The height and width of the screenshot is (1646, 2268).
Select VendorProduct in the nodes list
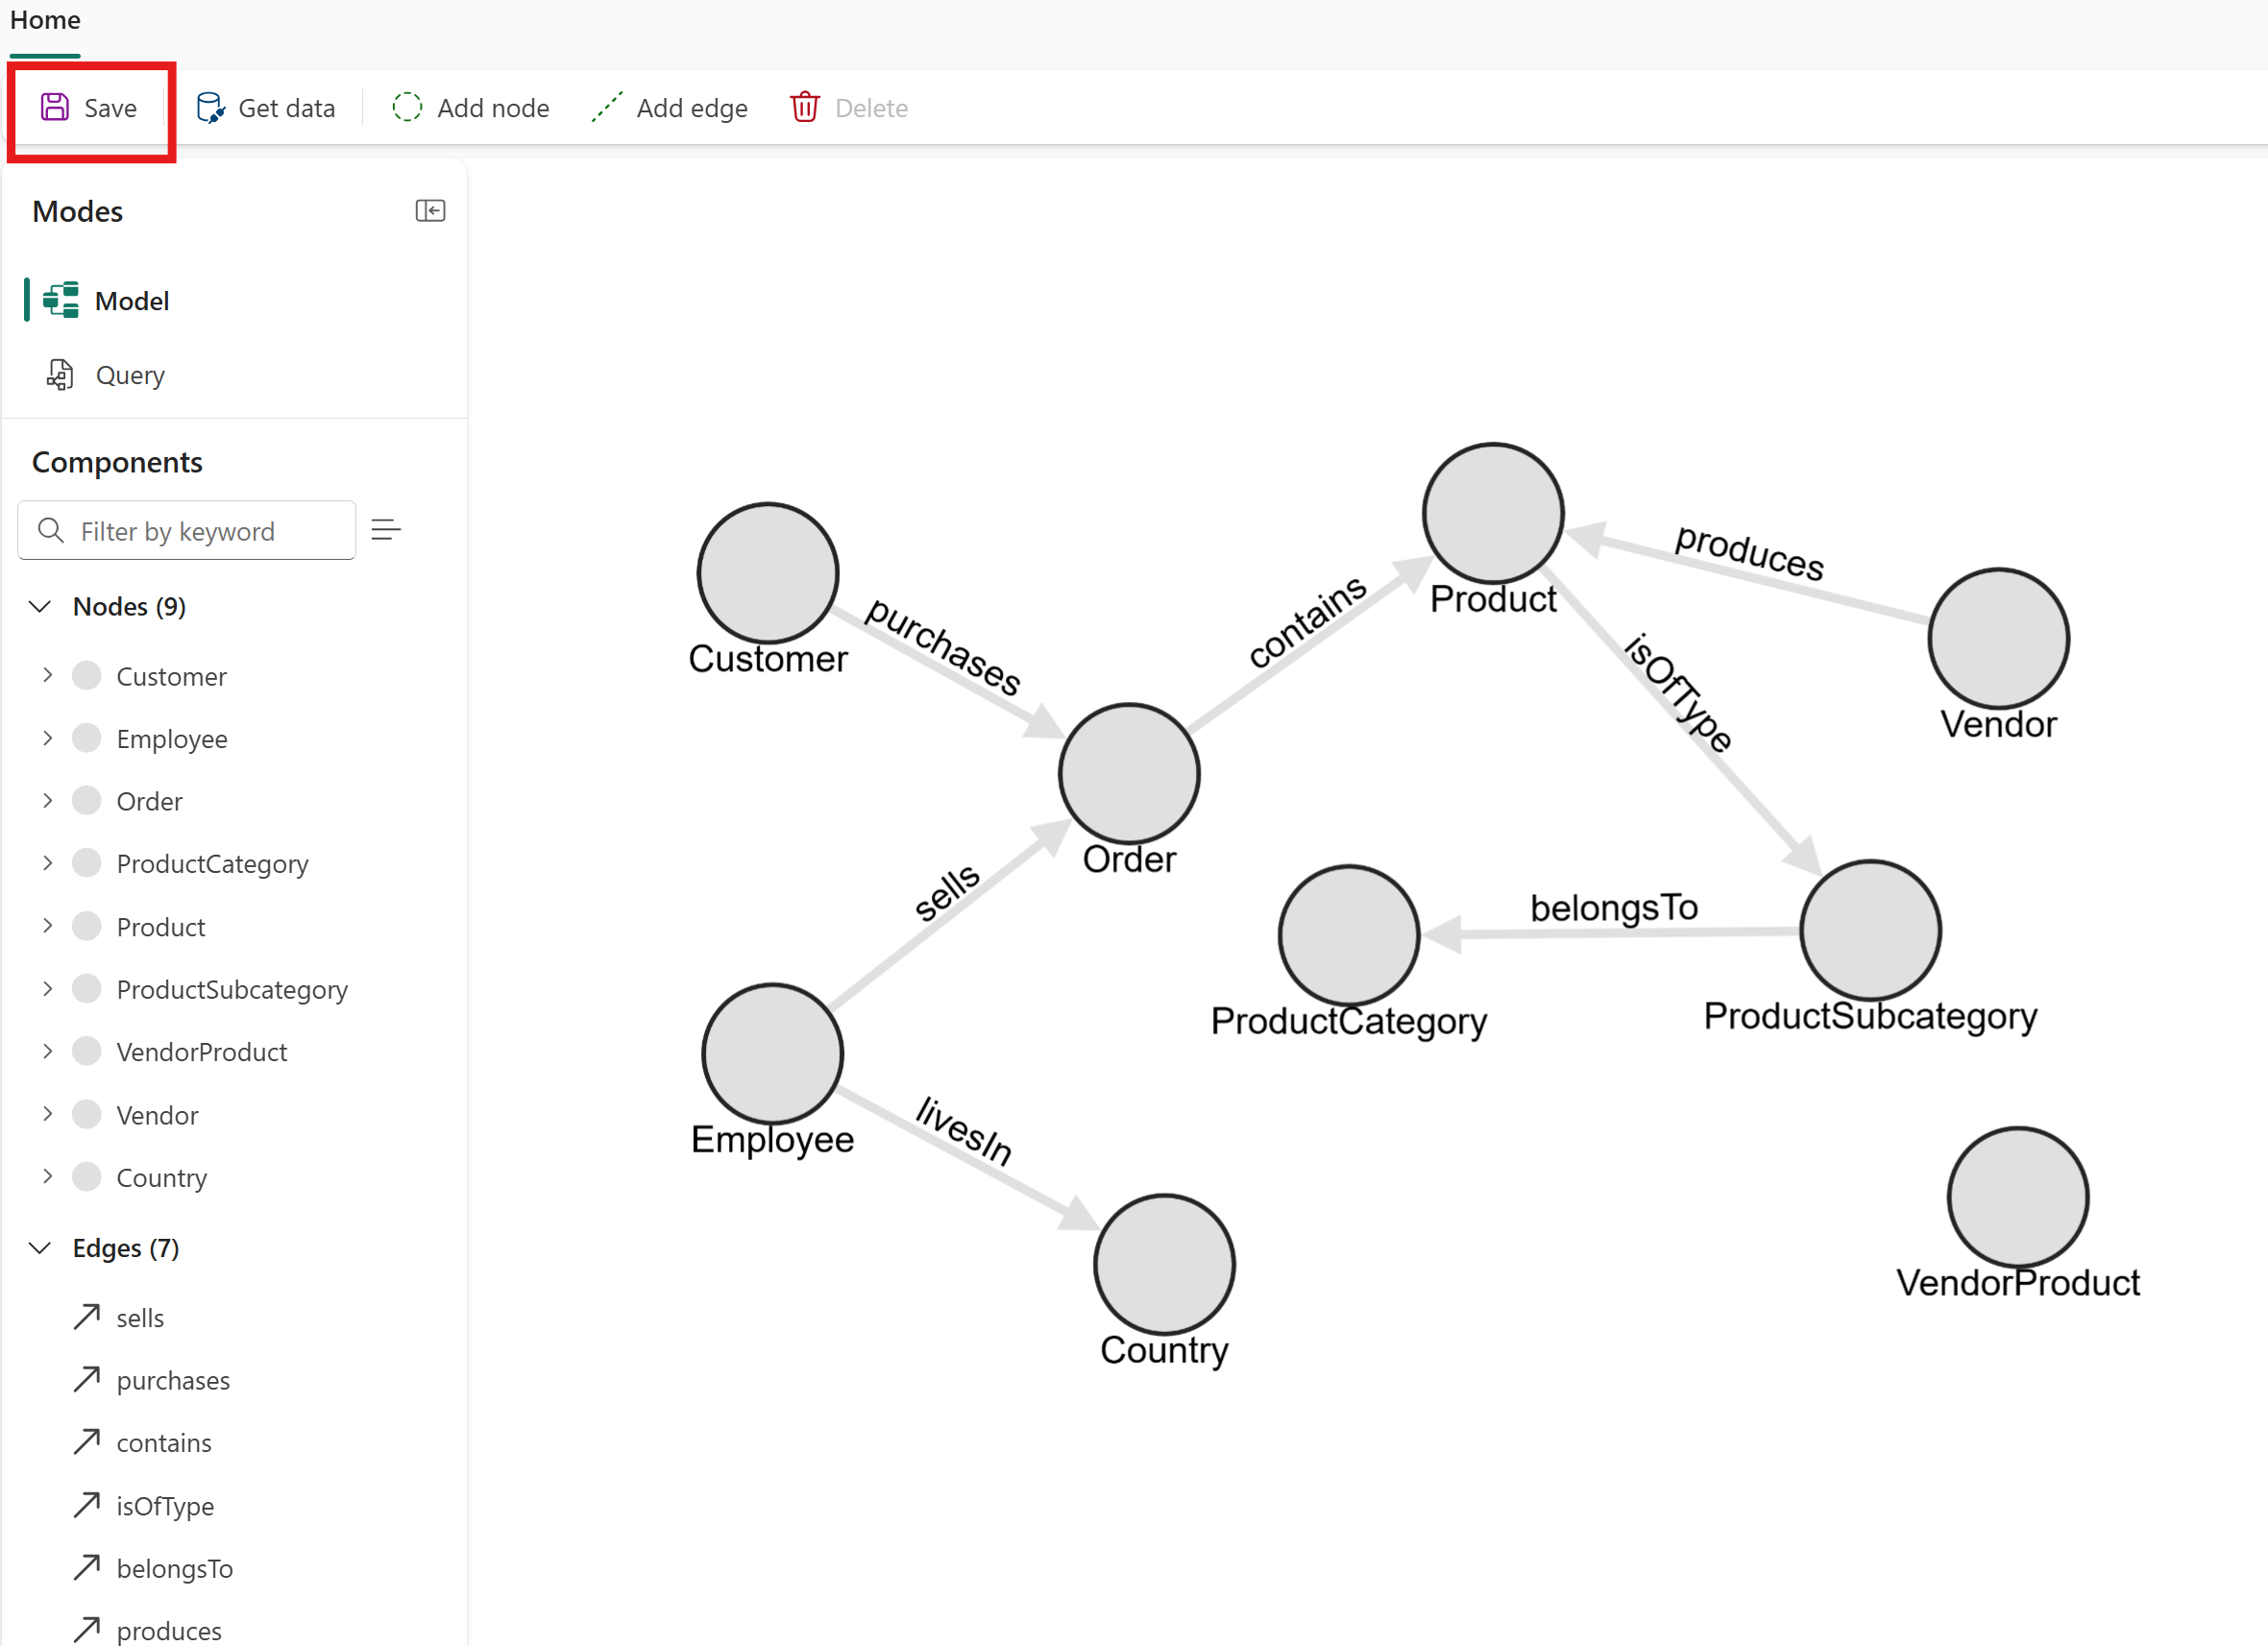pyautogui.click(x=202, y=1052)
